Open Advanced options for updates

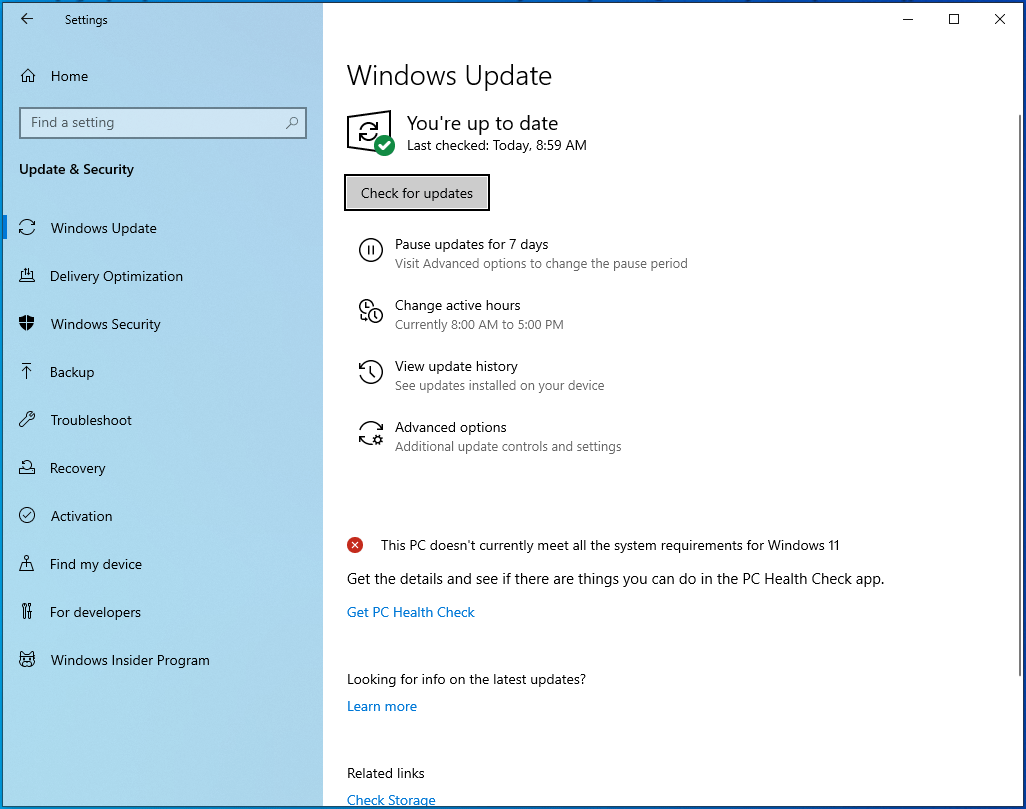pos(450,427)
